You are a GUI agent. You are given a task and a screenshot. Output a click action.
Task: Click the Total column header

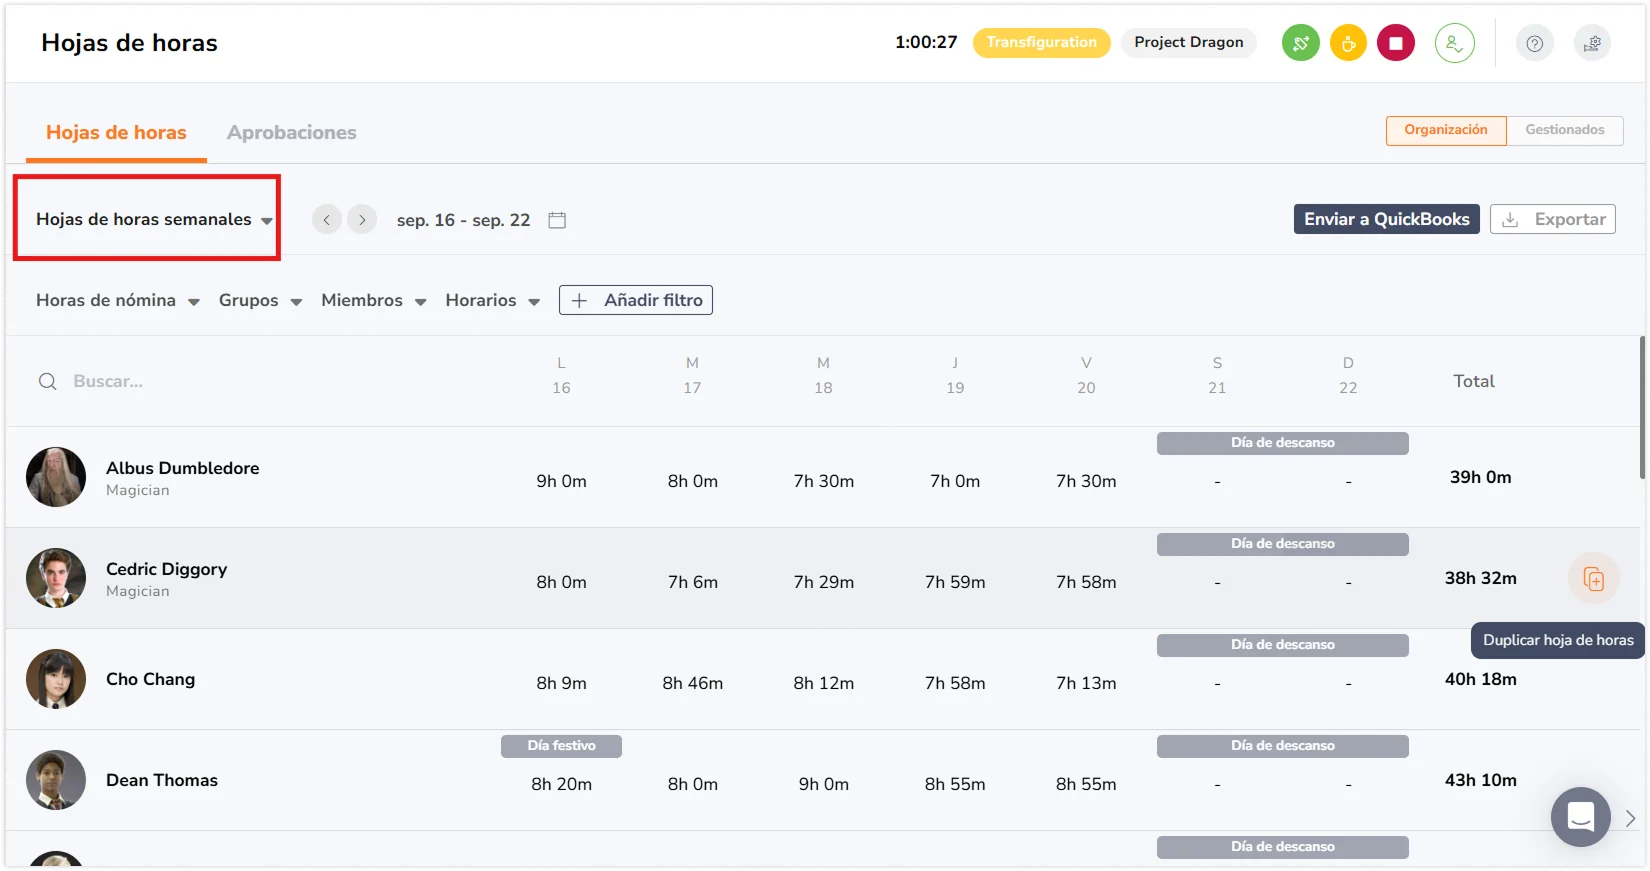coord(1474,381)
